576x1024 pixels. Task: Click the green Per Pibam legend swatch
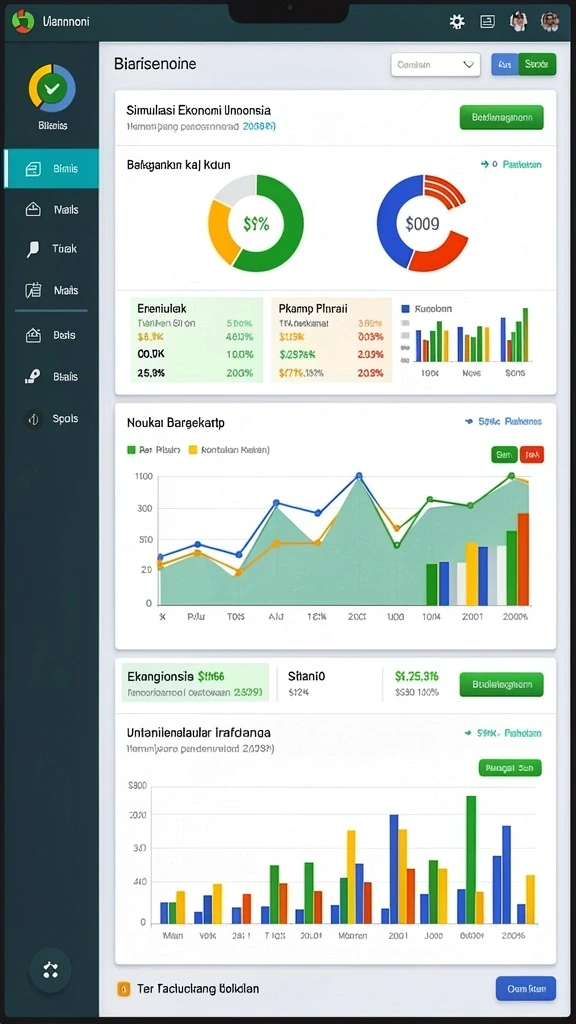tap(131, 449)
